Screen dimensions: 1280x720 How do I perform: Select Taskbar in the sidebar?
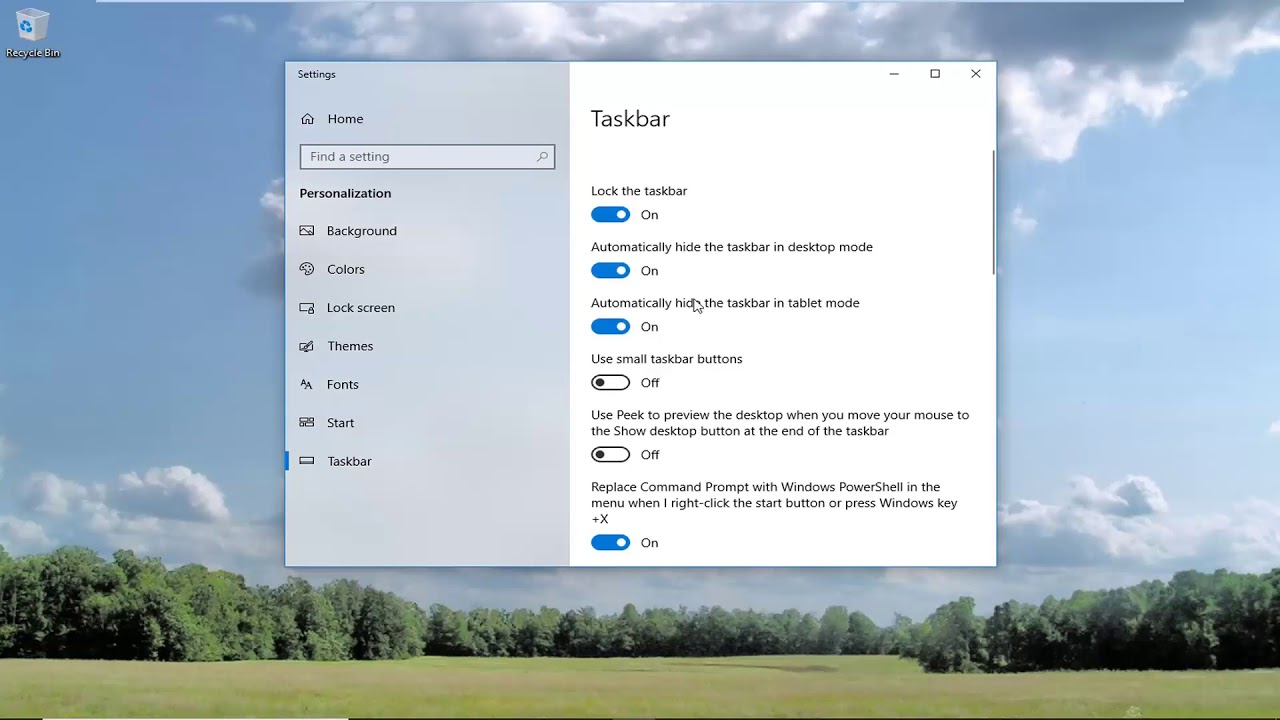427,461
